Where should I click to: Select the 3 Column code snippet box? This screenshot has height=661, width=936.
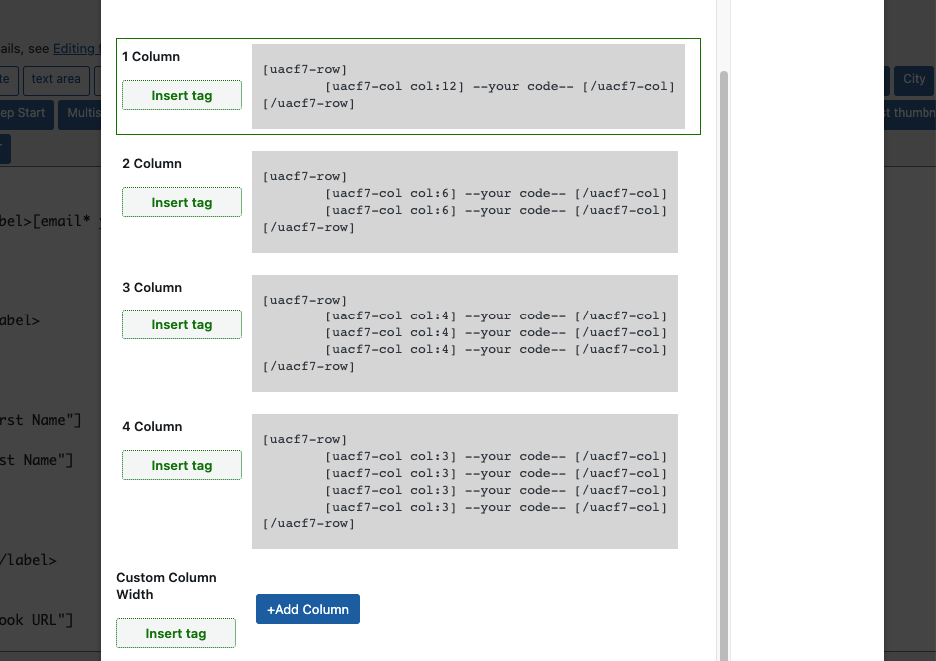tap(464, 333)
